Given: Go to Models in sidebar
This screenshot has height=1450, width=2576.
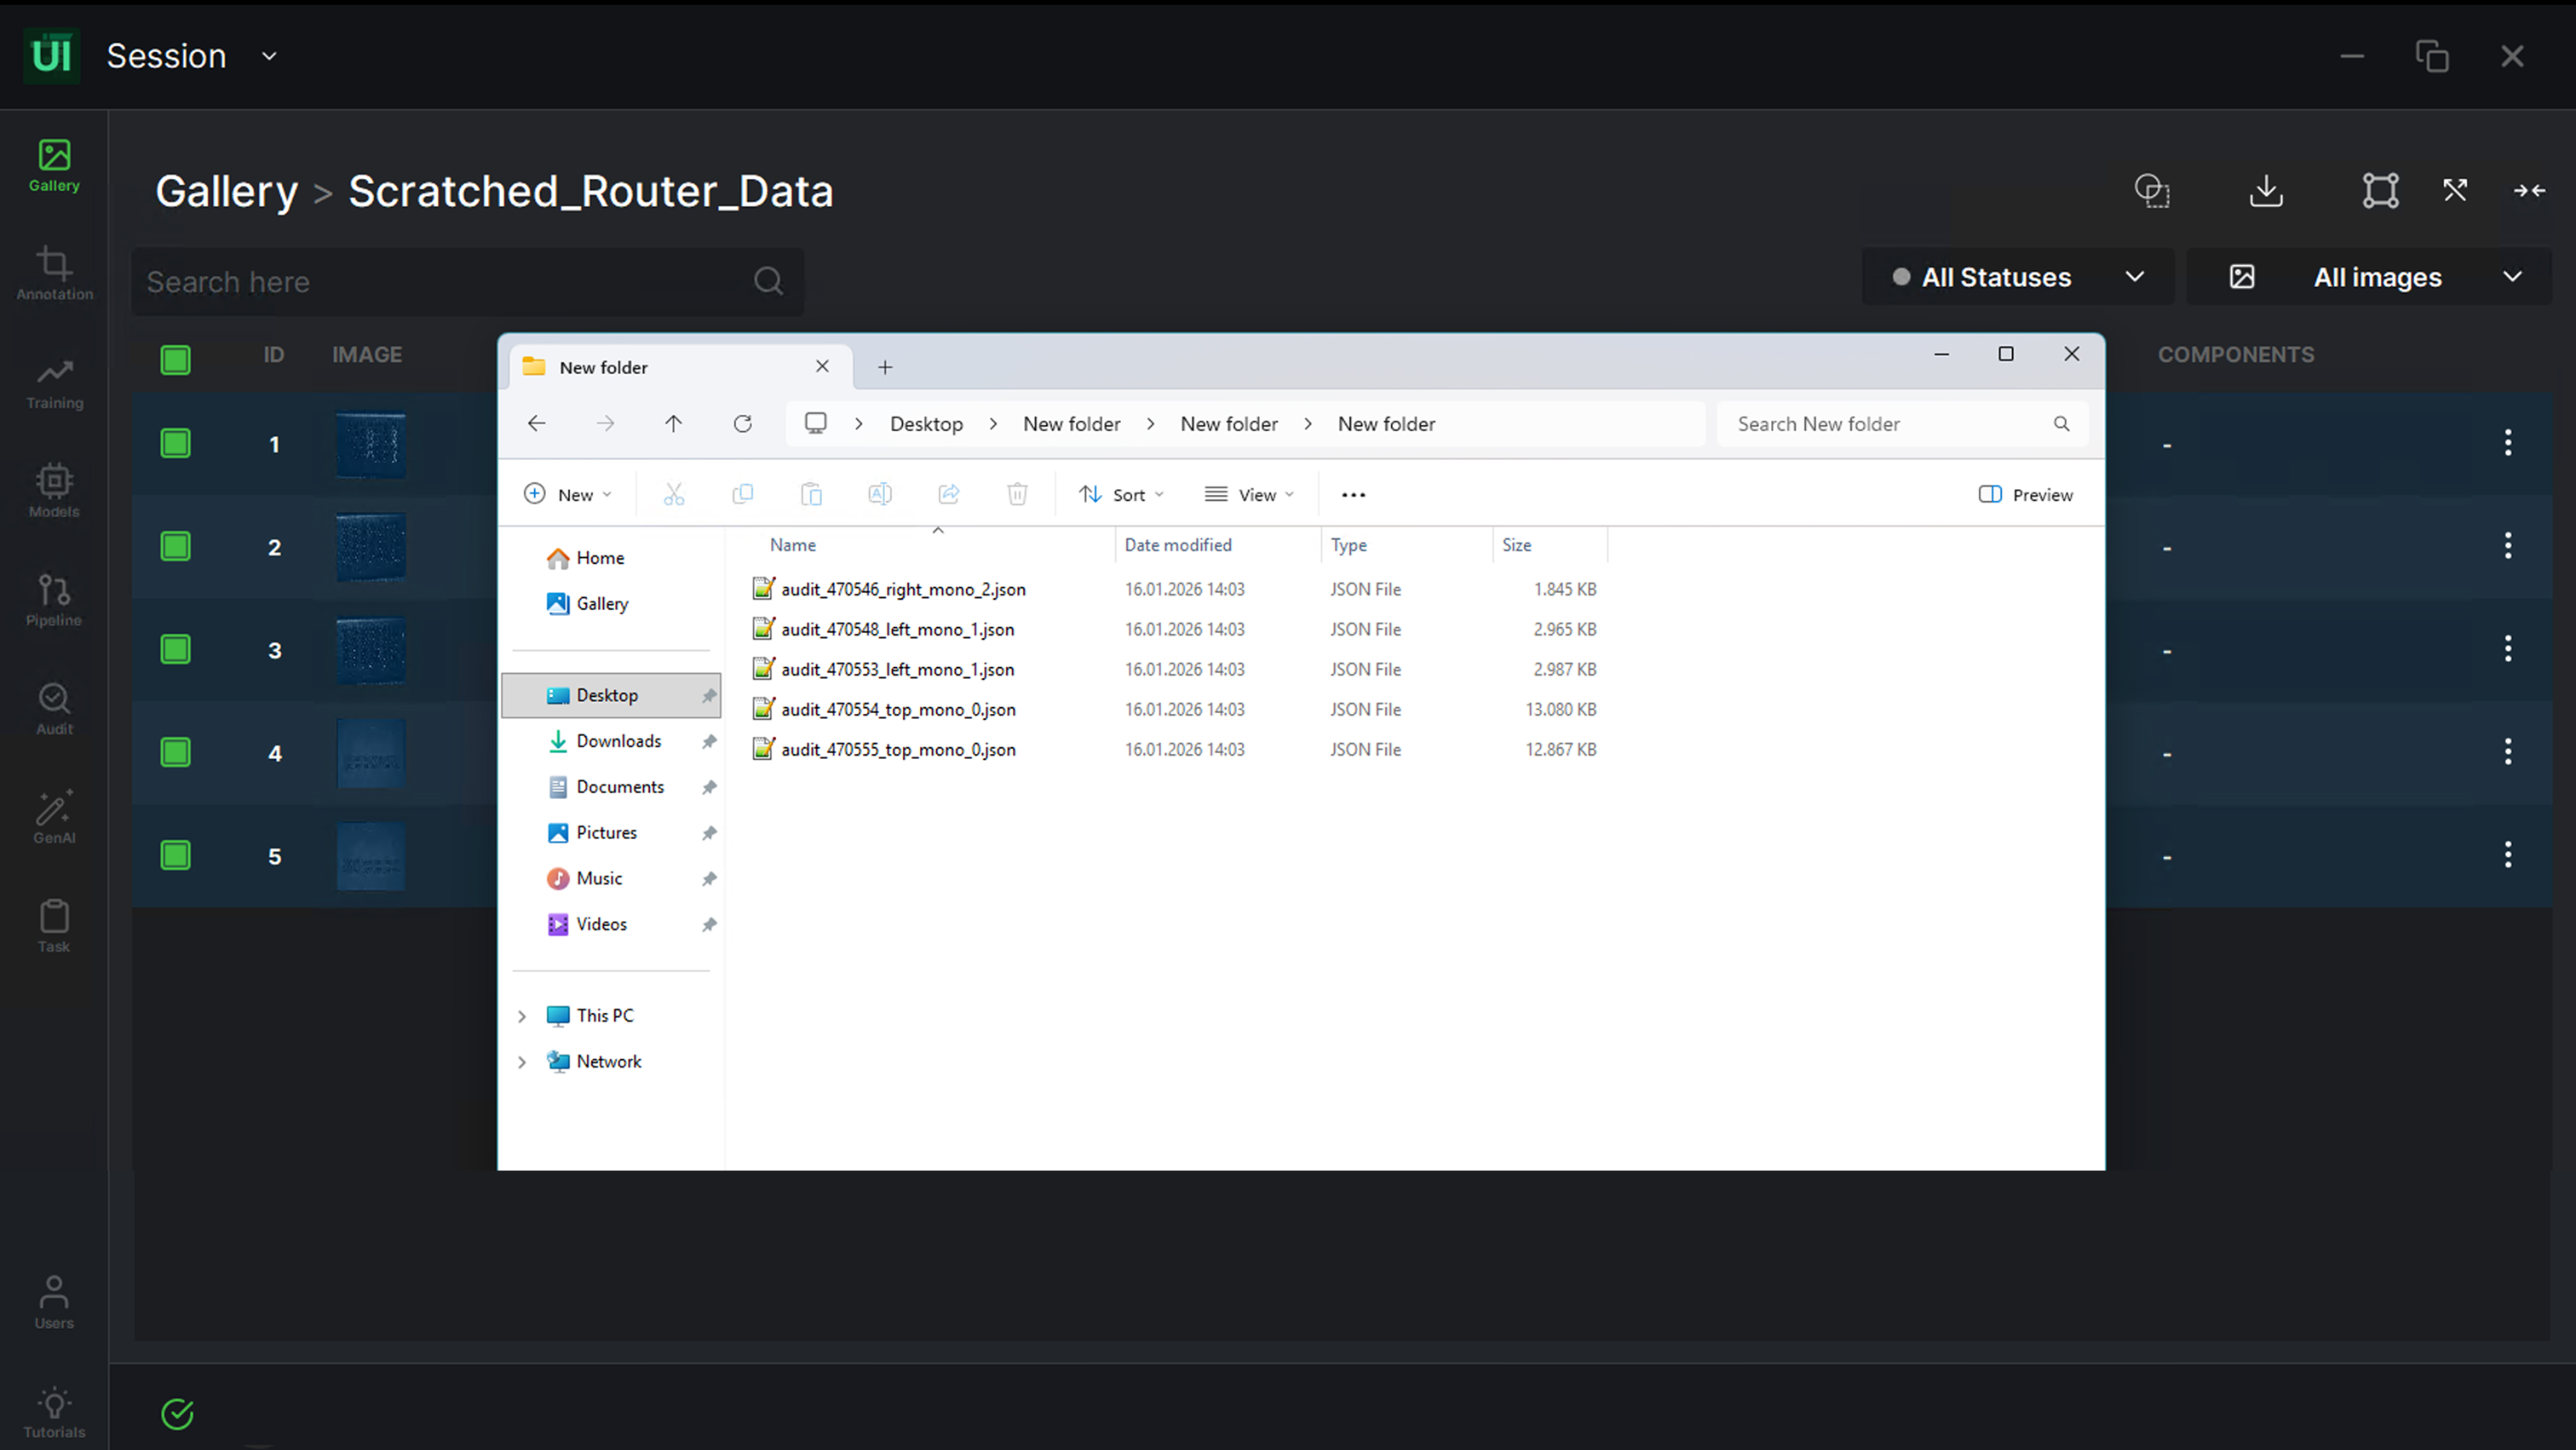Looking at the screenshot, I should click(x=54, y=491).
